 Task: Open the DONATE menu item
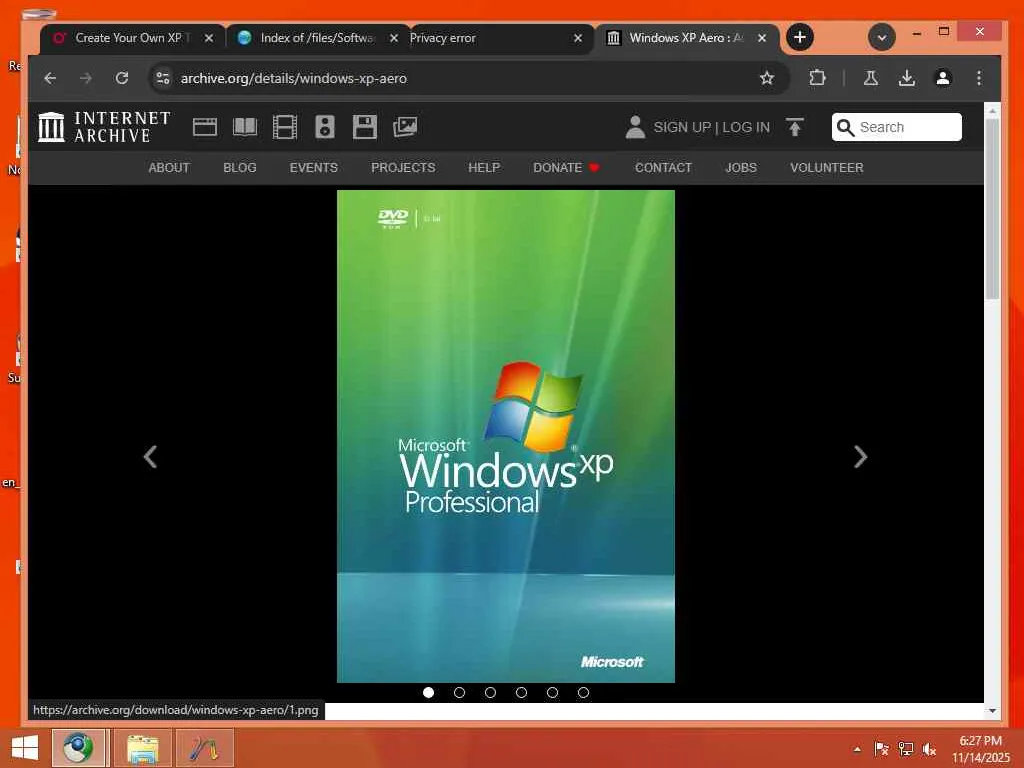click(566, 168)
